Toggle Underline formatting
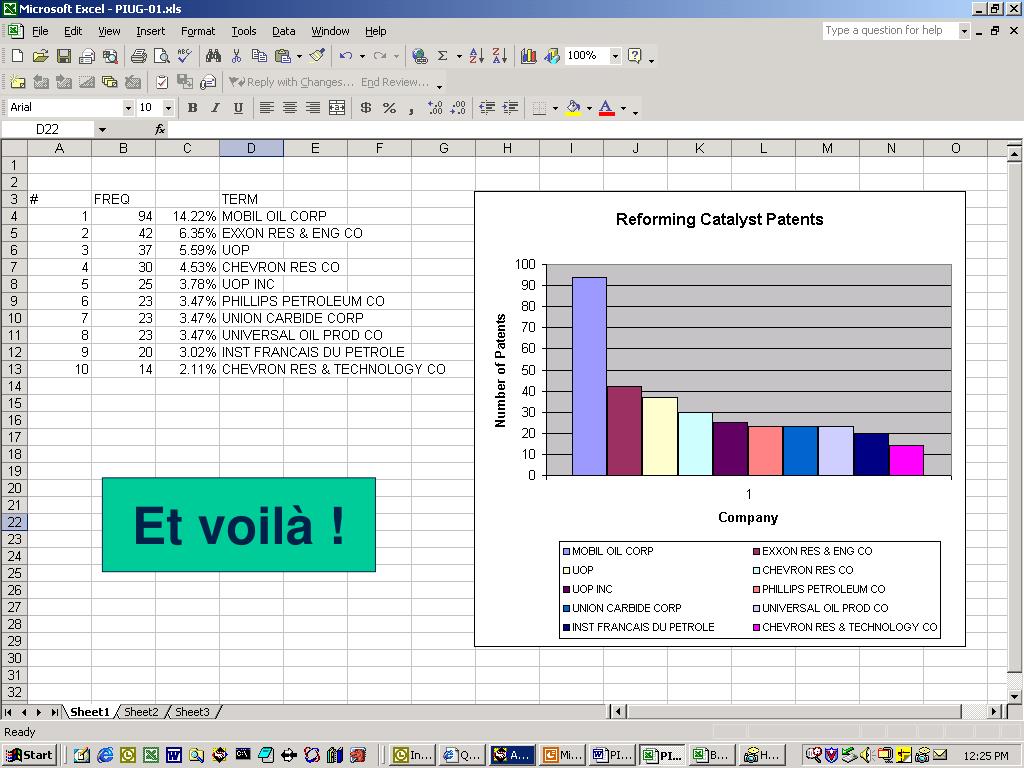This screenshot has width=1024, height=768. click(238, 108)
